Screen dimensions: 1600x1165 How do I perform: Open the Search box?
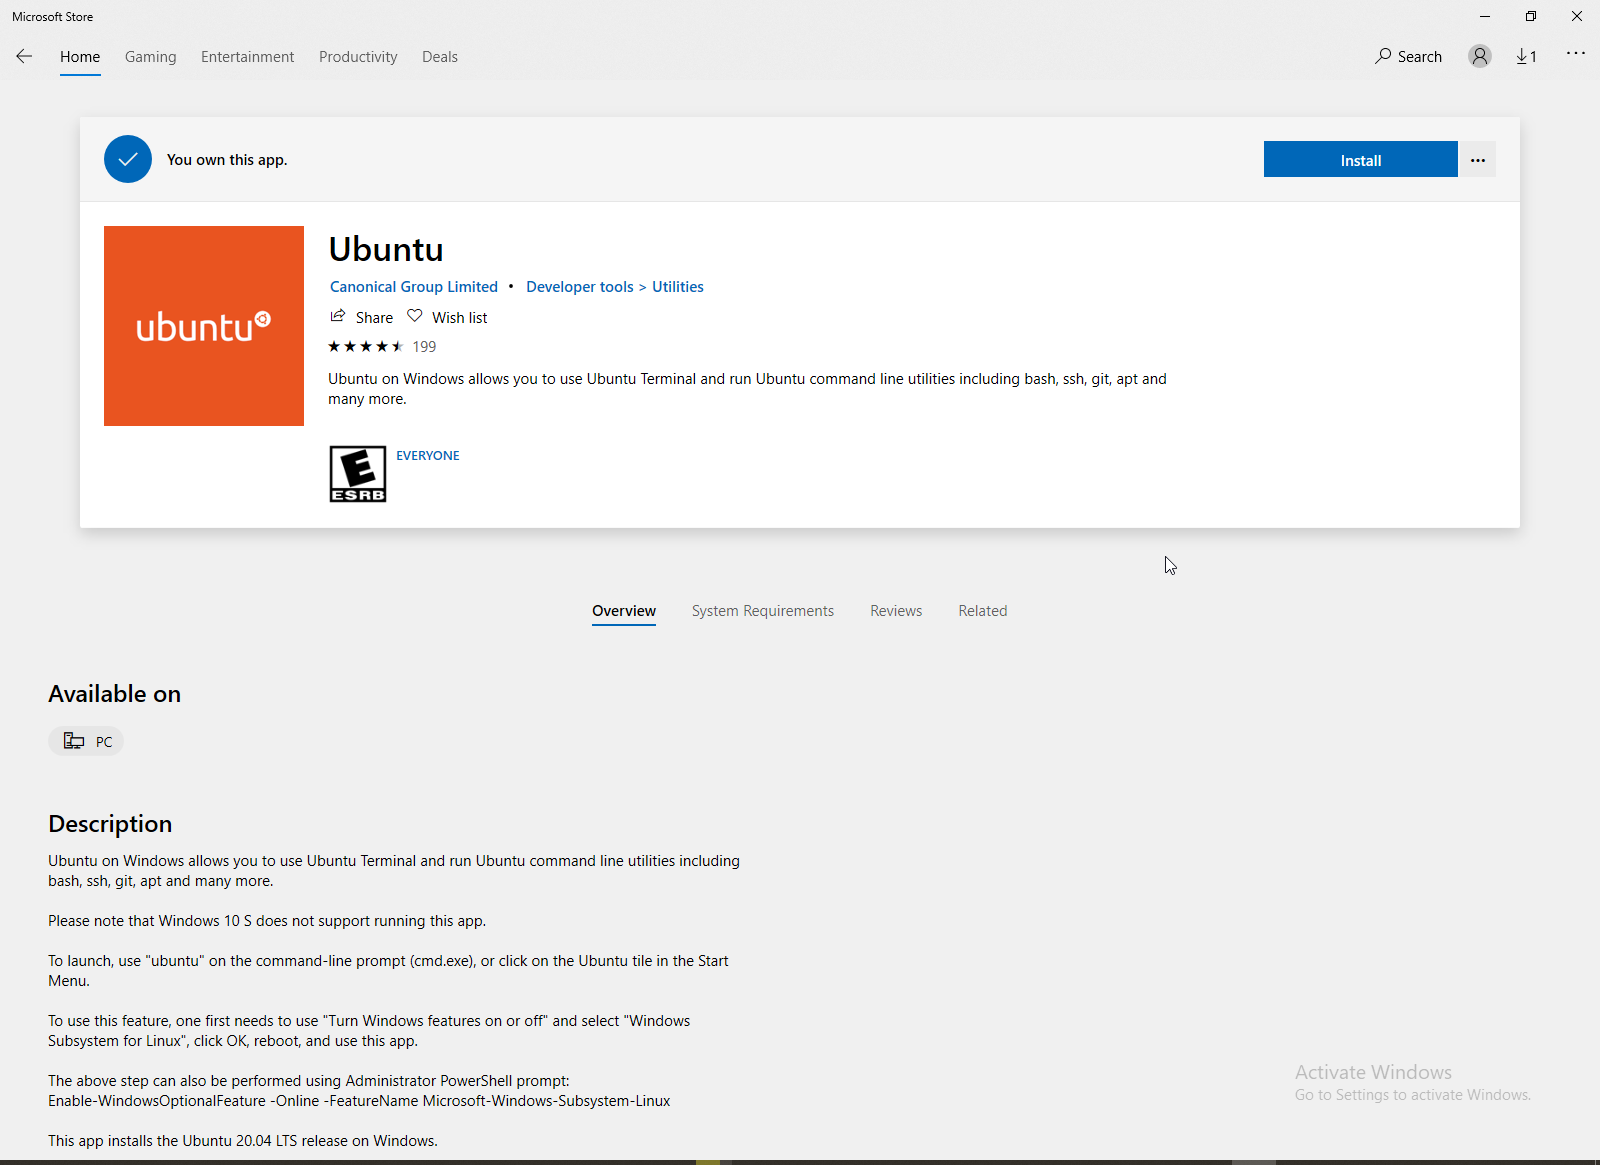click(x=1408, y=56)
